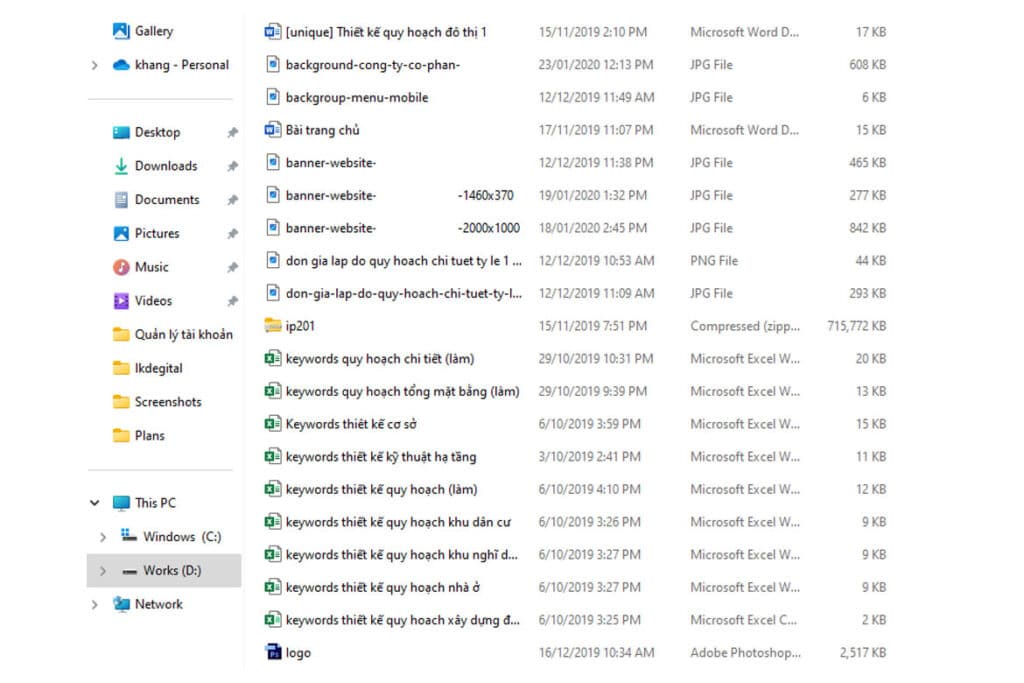Unpin Downloads using its pin icon
Screen dimensions: 1024x683
tap(232, 166)
